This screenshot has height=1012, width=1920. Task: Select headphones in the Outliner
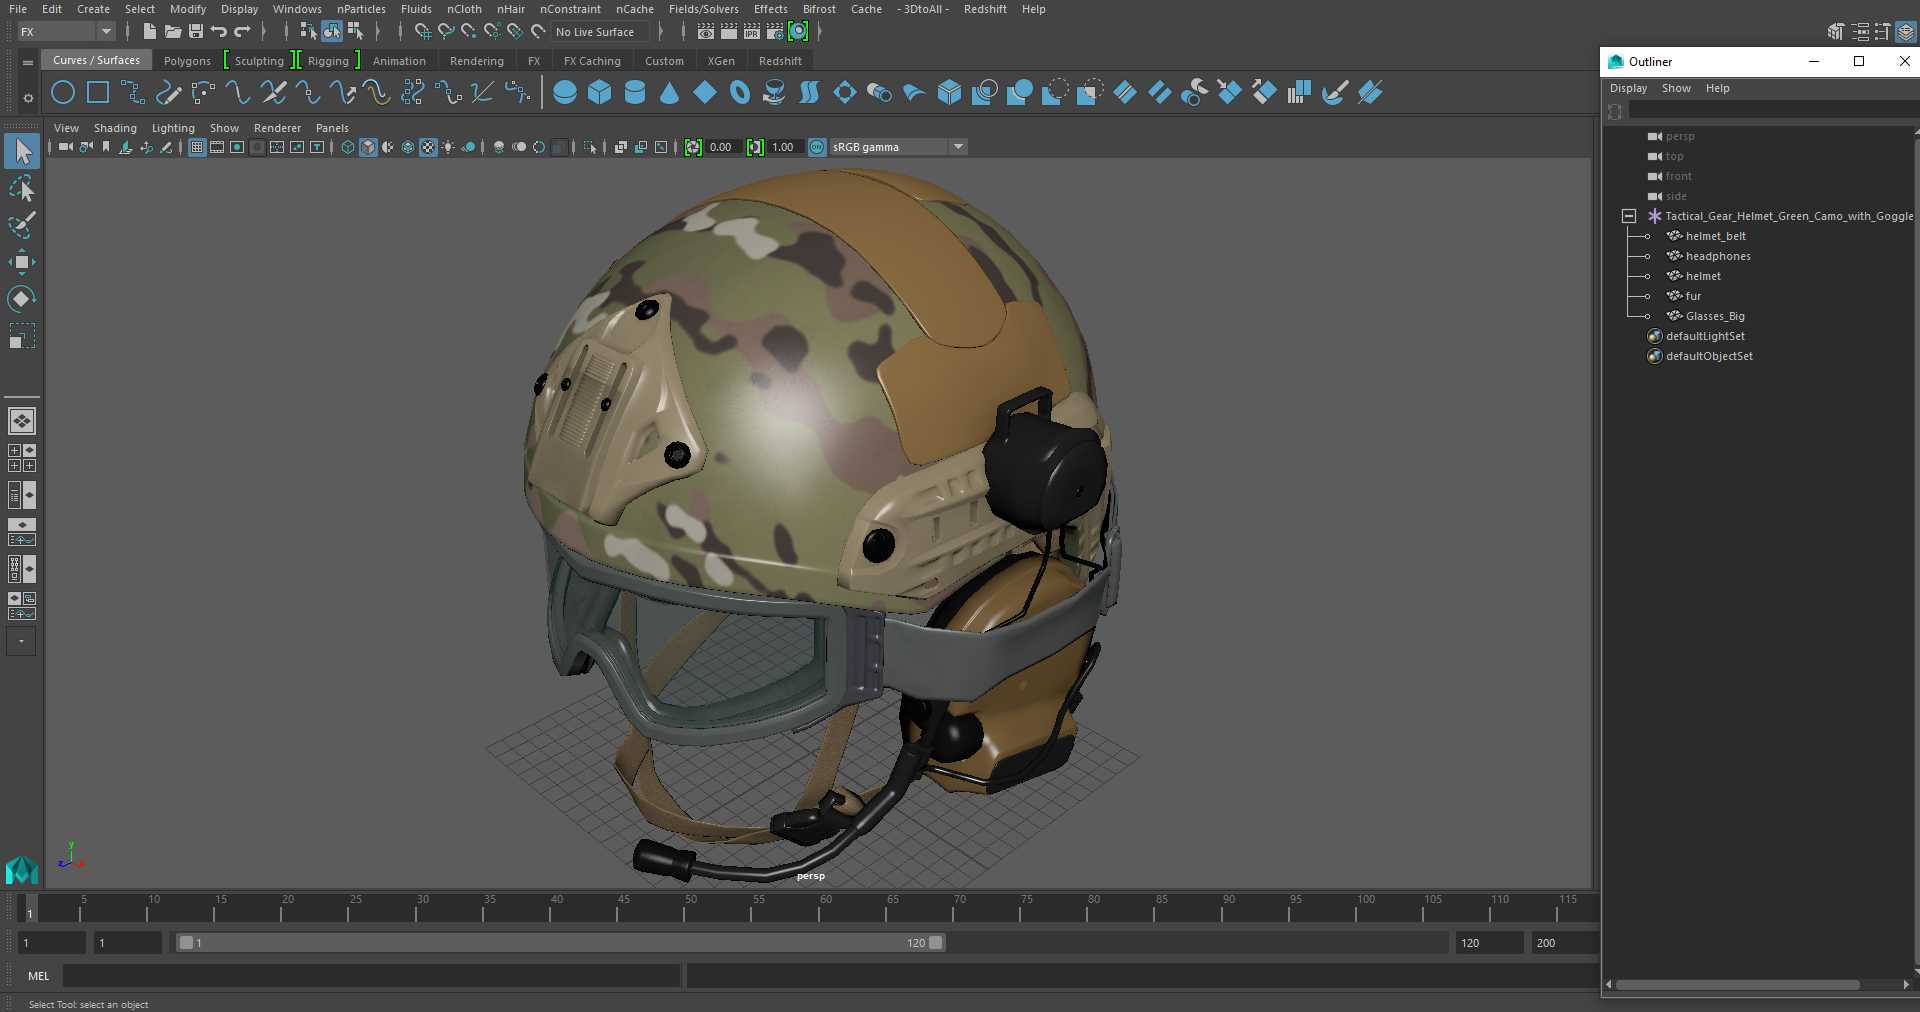[1718, 256]
